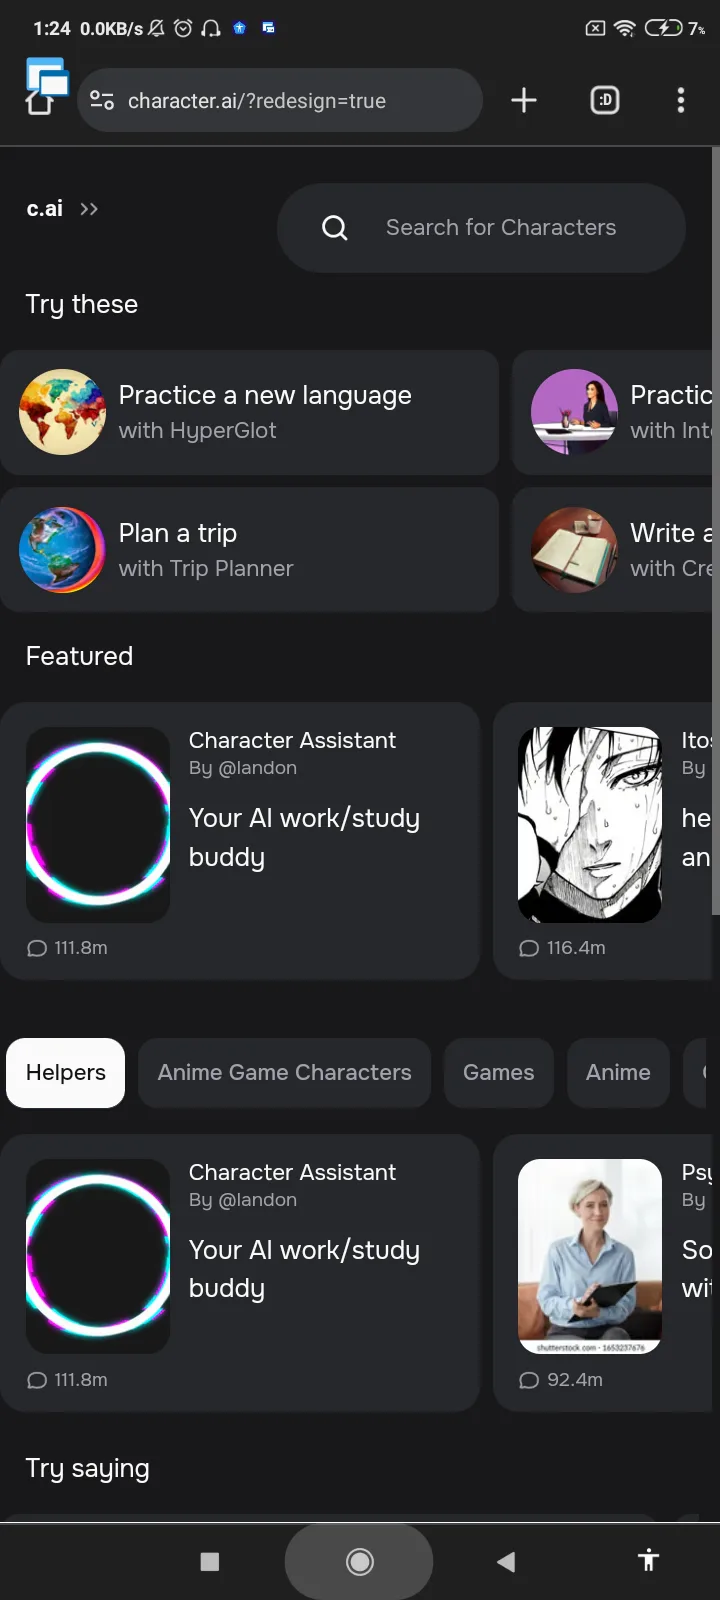Tap the accessibility icon in navigation bar
The width and height of the screenshot is (720, 1600).
tap(649, 1560)
